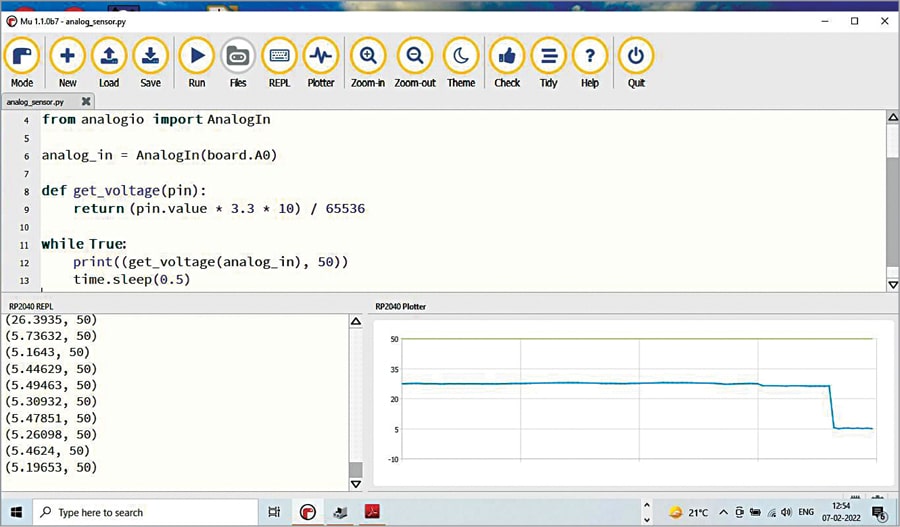Check the code for errors

[507, 58]
